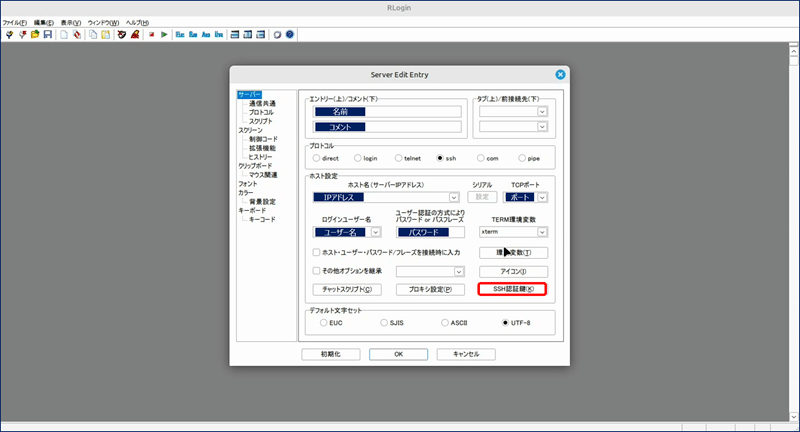The image size is (800, 432).
Task: Open the upper タブ dropdown
Action: pyautogui.click(x=542, y=112)
